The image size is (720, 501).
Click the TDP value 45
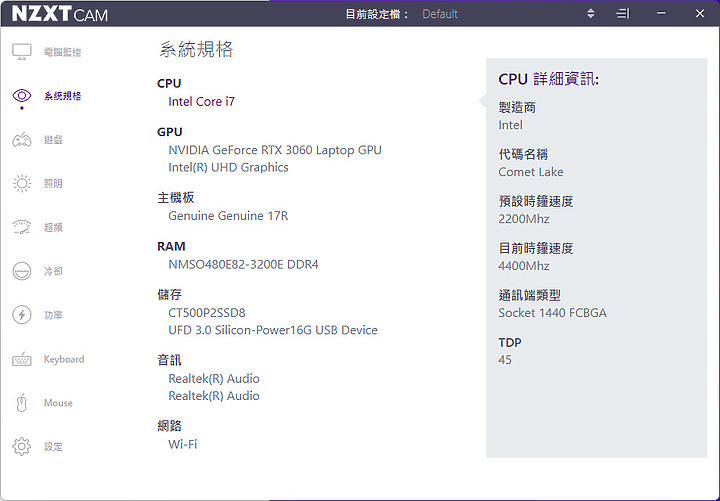point(505,360)
